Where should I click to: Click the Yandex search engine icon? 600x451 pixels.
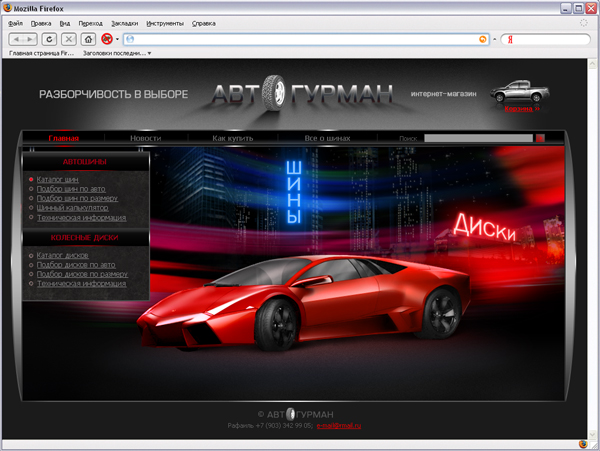coord(510,39)
